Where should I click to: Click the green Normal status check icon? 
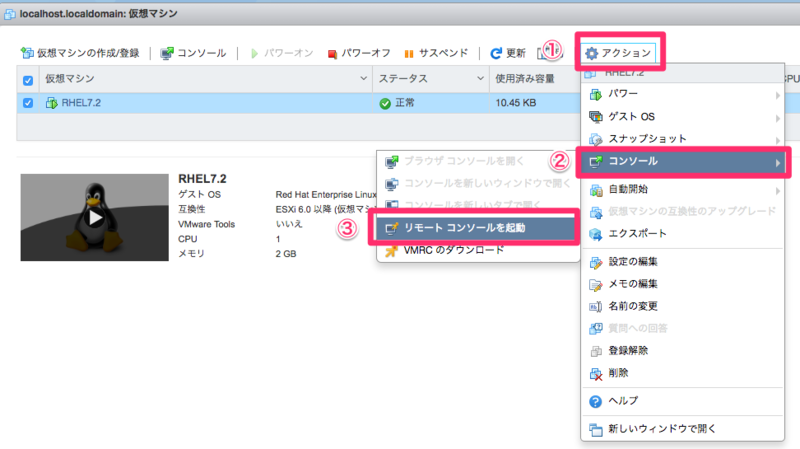click(385, 104)
